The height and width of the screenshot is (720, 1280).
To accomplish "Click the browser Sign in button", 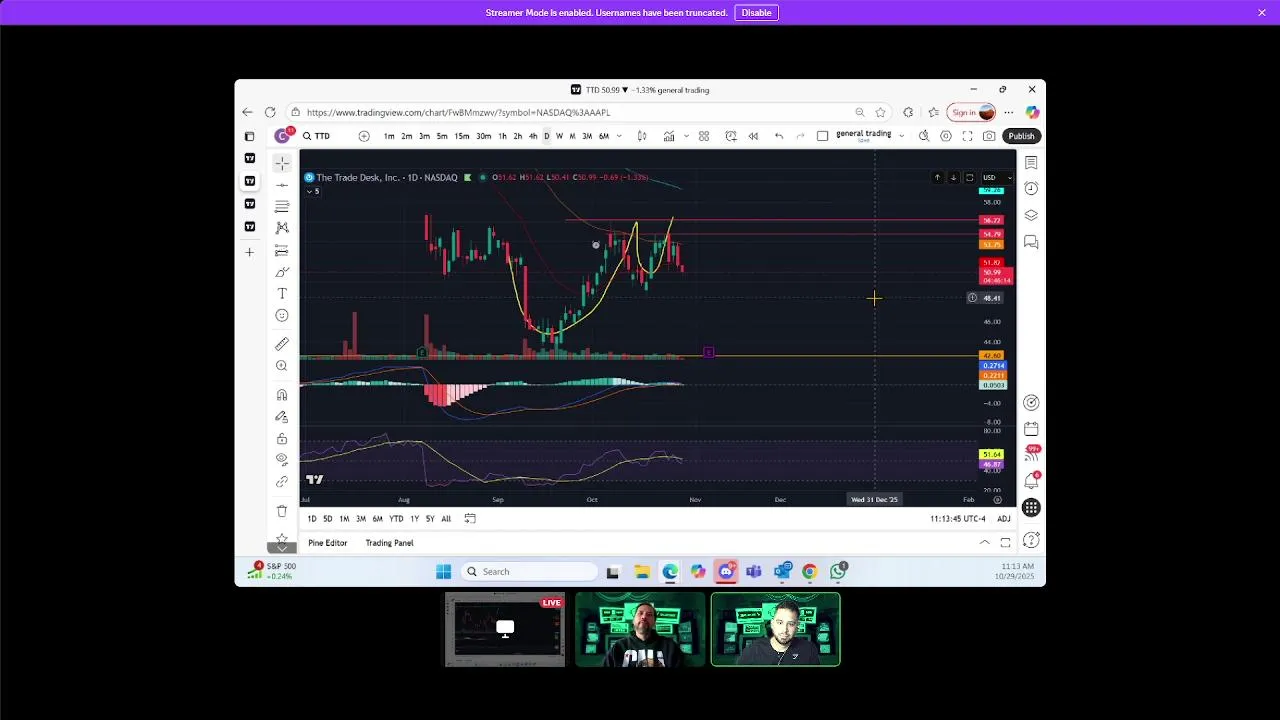I will (973, 112).
